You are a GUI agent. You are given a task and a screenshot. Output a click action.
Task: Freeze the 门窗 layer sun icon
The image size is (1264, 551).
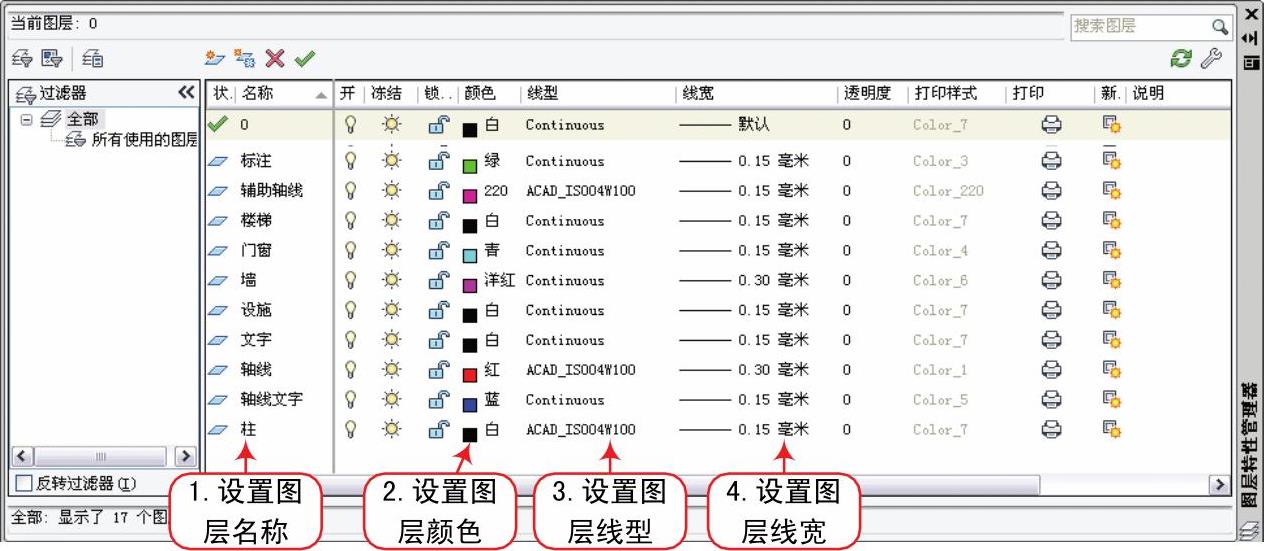(x=391, y=251)
